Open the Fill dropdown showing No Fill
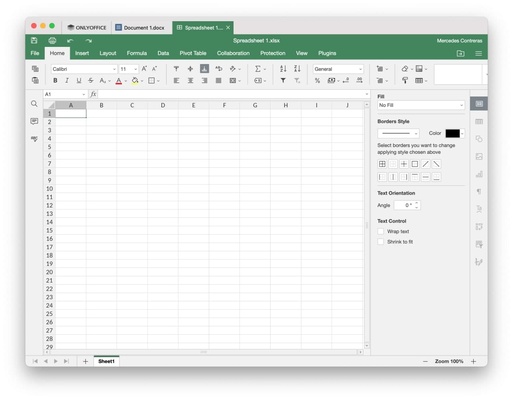Screen dimensions: 513x400 point(421,105)
